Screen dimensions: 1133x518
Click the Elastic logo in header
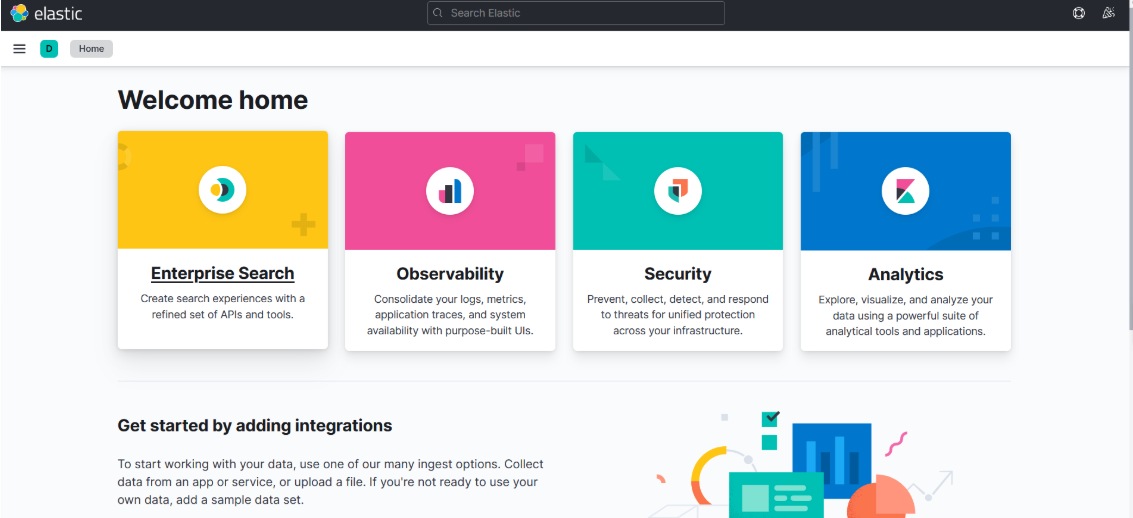[46, 13]
